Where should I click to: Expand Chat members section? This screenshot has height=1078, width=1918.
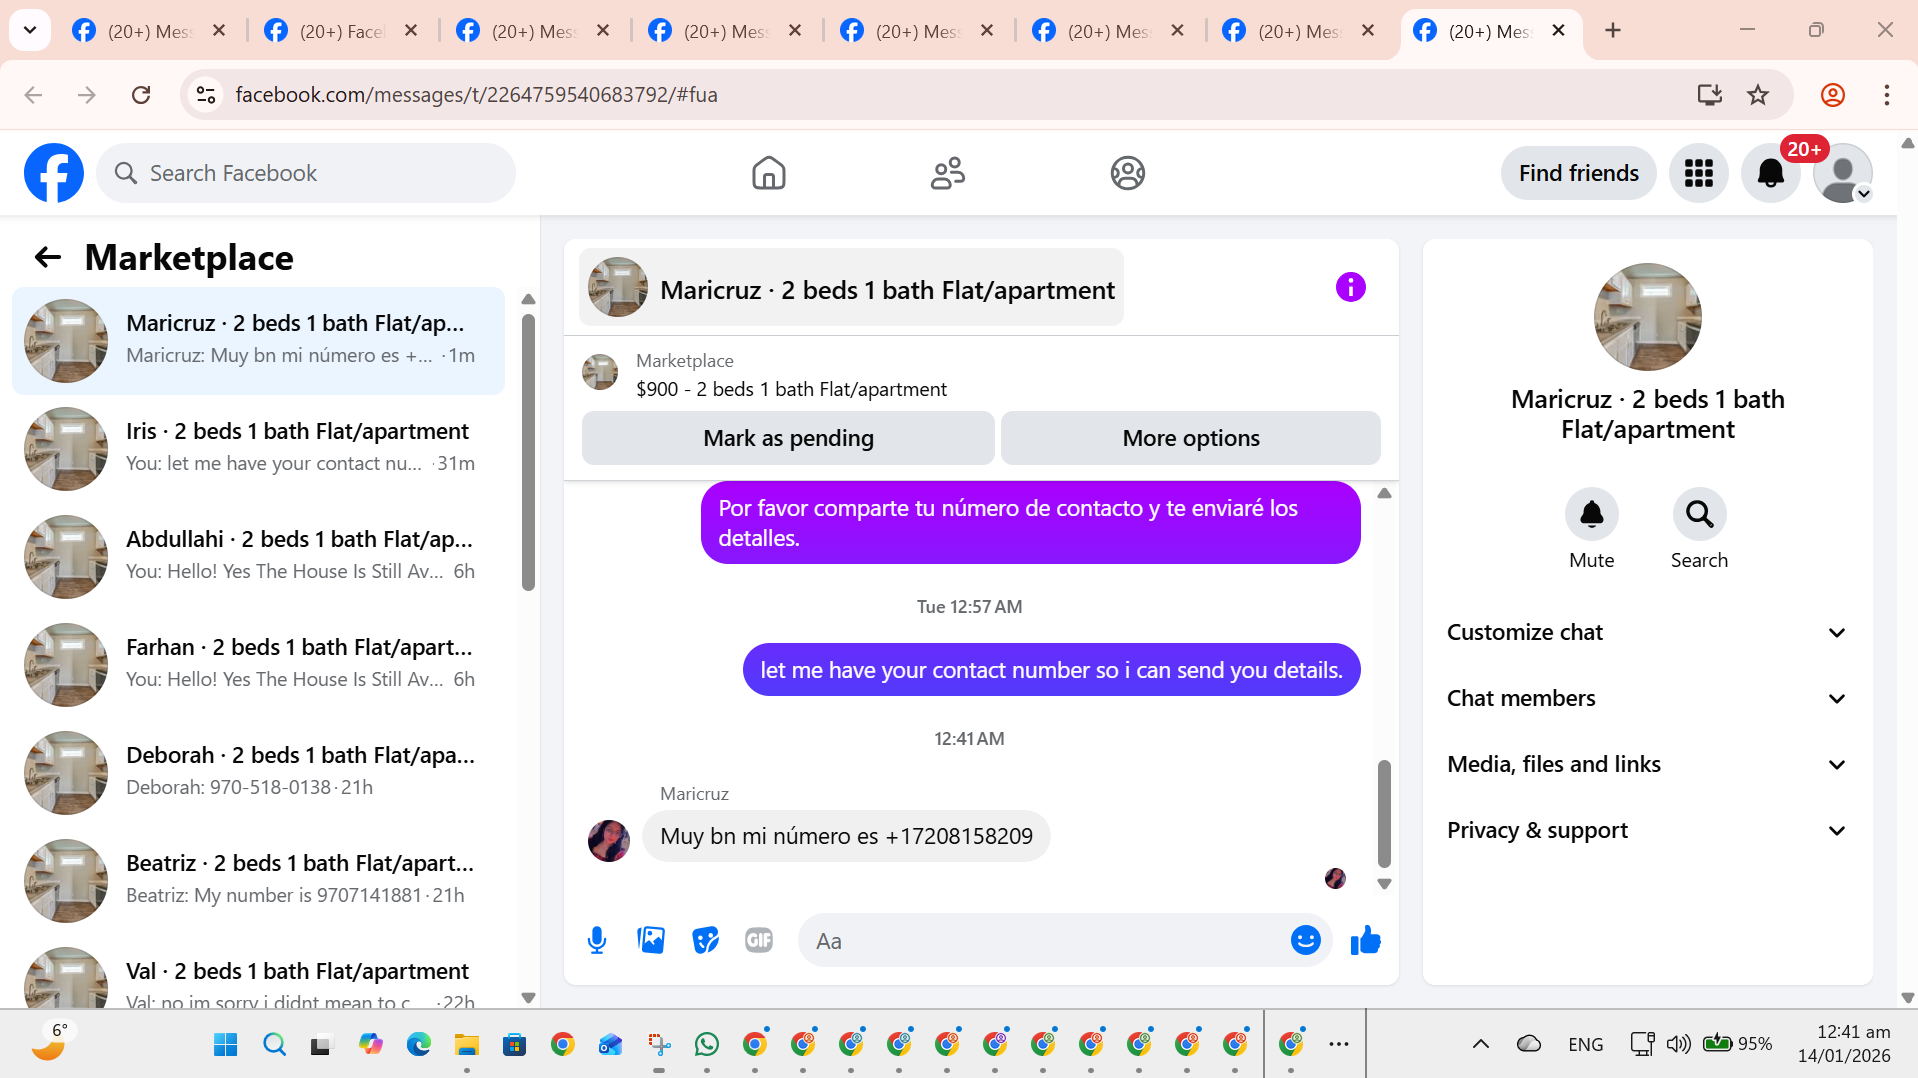(1647, 698)
